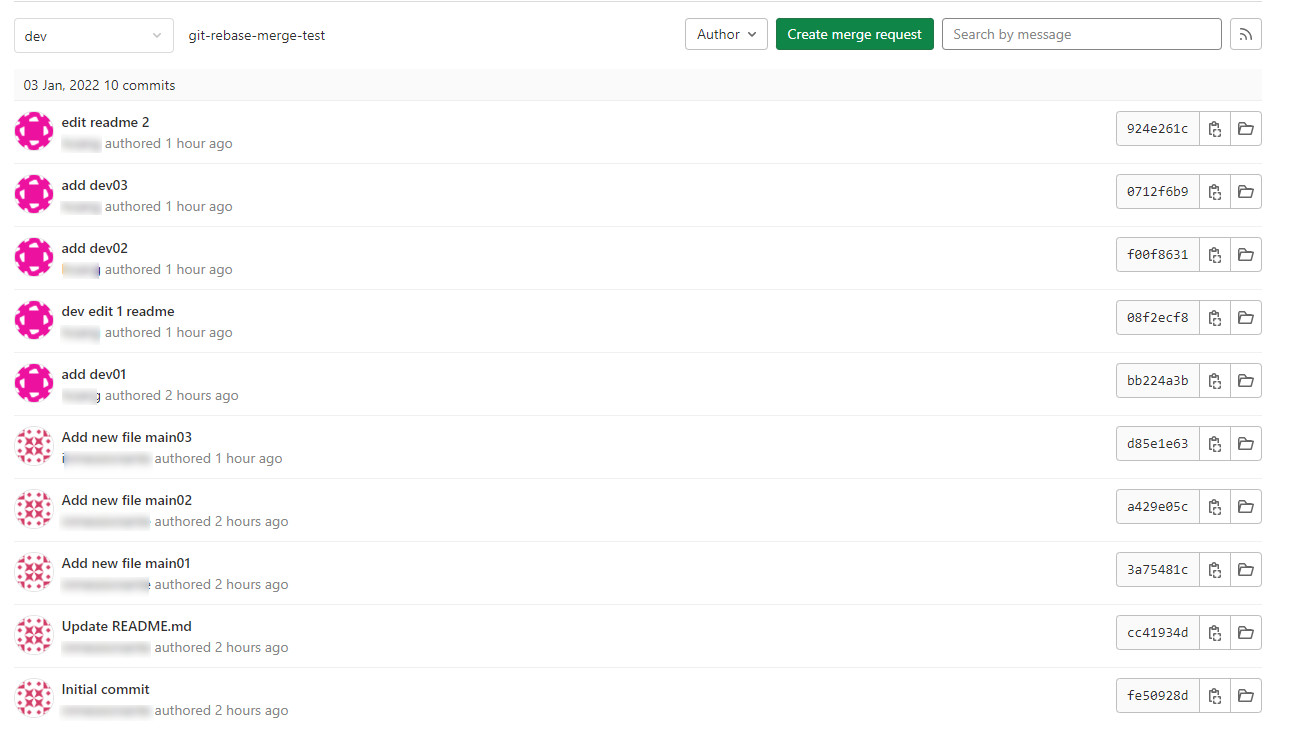This screenshot has width=1298, height=737.
Task: Open the dev branch selector dropdown
Action: pos(94,36)
